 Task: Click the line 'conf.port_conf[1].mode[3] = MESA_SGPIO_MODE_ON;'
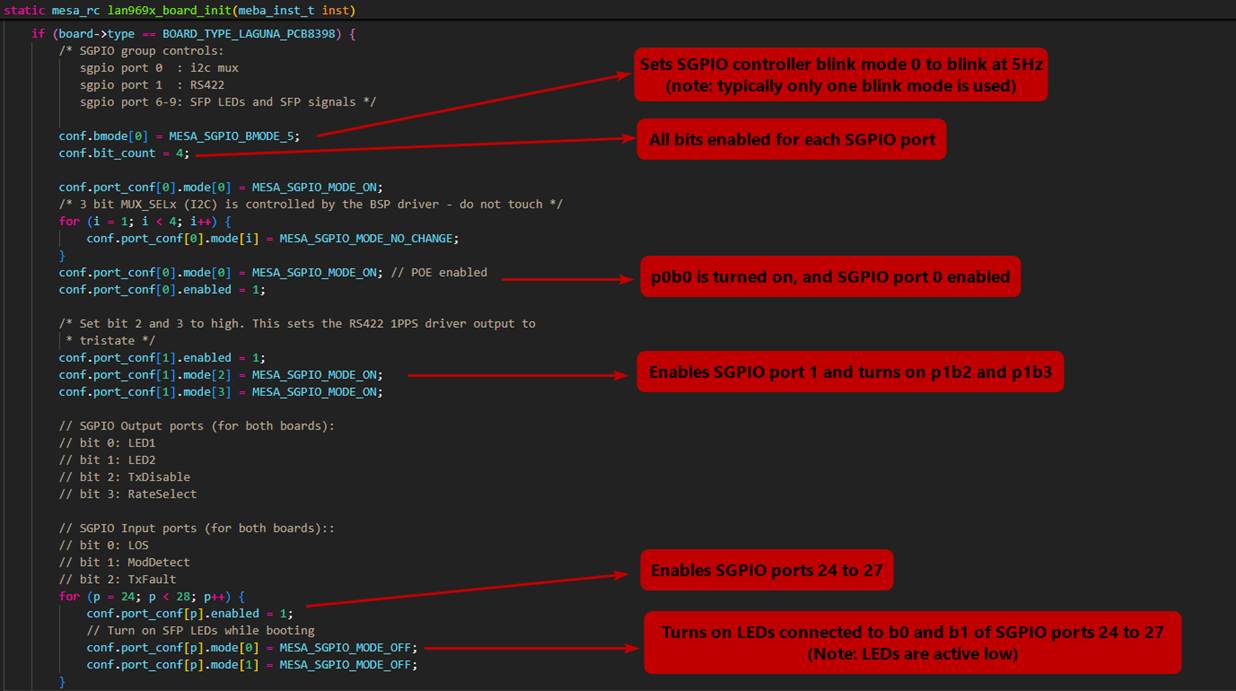pyautogui.click(x=220, y=391)
